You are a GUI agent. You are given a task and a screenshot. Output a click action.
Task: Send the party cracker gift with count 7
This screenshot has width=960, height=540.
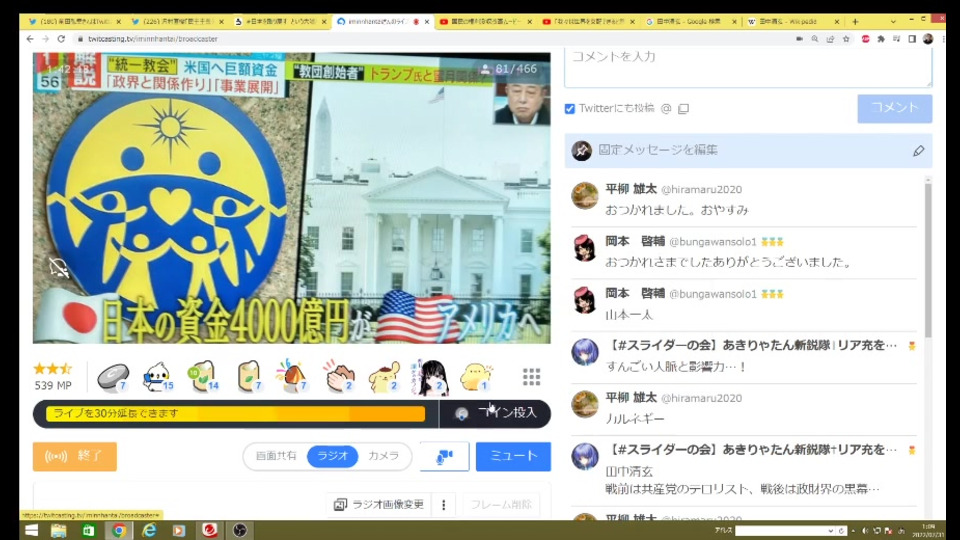[292, 377]
